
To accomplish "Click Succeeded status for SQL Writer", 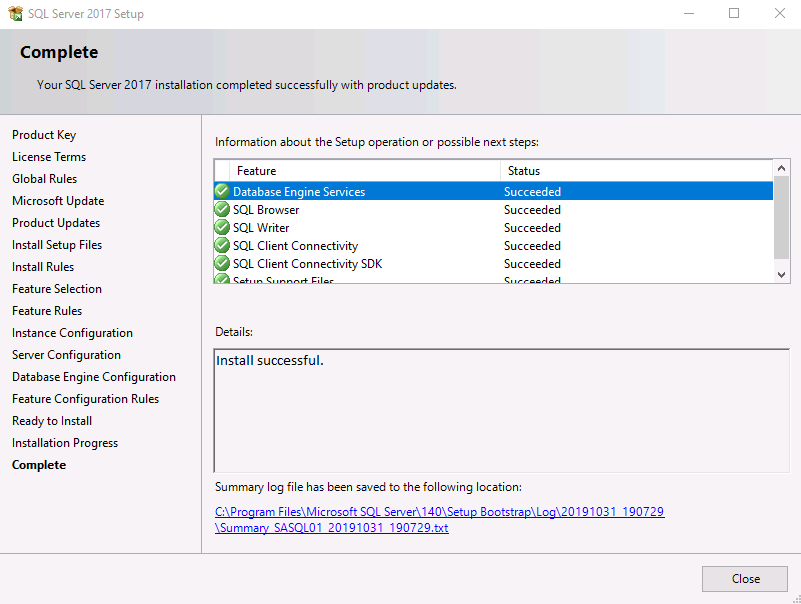I will tap(532, 227).
